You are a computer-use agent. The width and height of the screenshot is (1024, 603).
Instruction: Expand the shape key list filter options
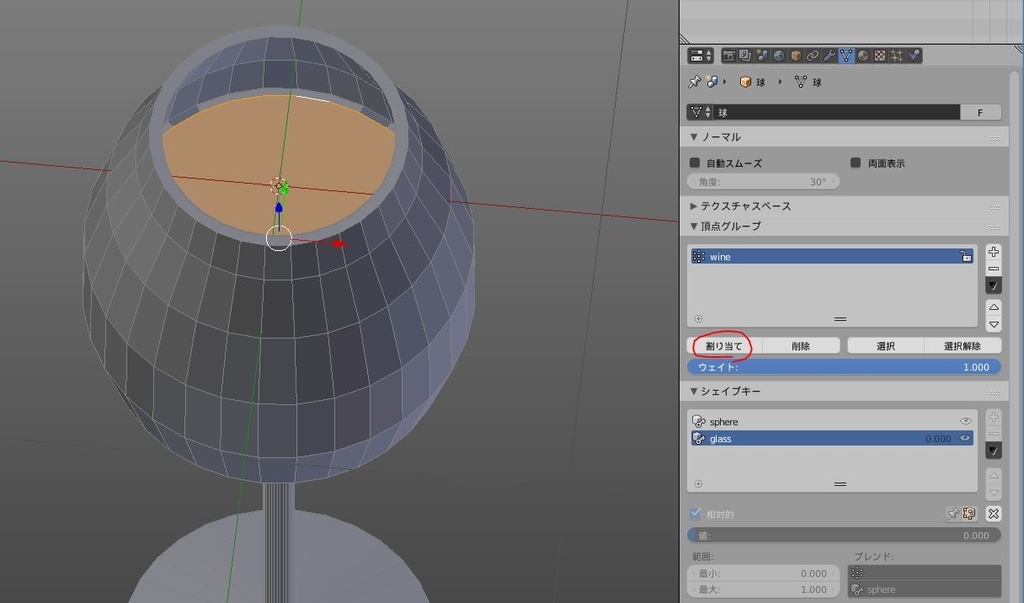click(x=698, y=484)
